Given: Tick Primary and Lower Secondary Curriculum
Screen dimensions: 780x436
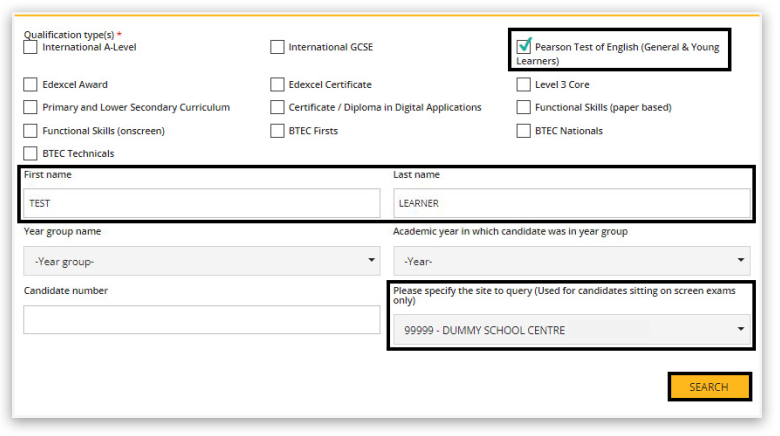Looking at the screenshot, I should pos(31,108).
